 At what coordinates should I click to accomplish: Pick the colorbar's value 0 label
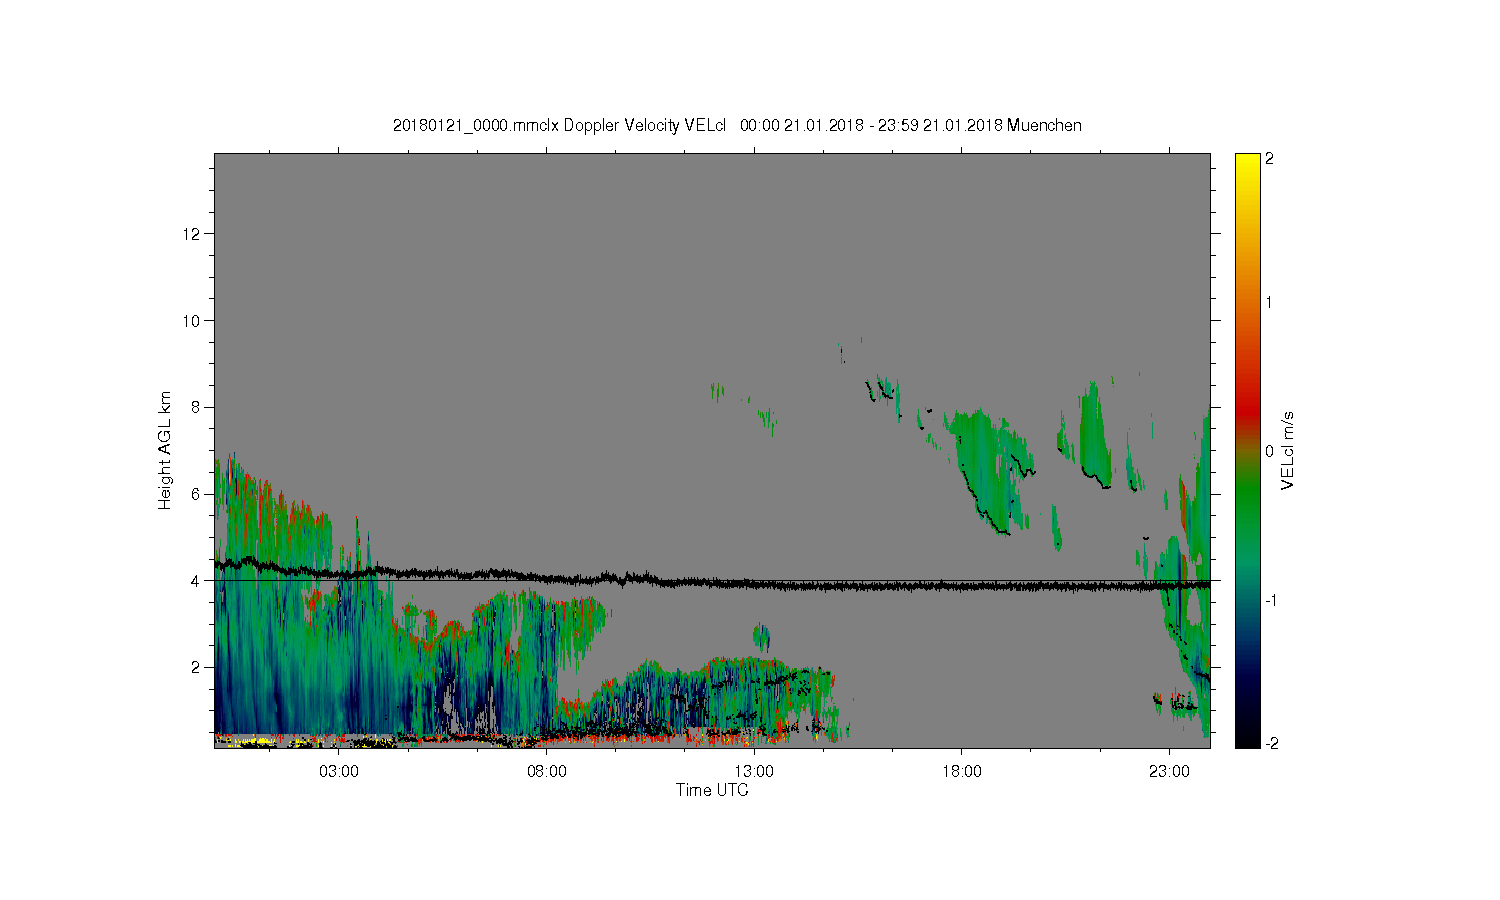coord(1269,451)
